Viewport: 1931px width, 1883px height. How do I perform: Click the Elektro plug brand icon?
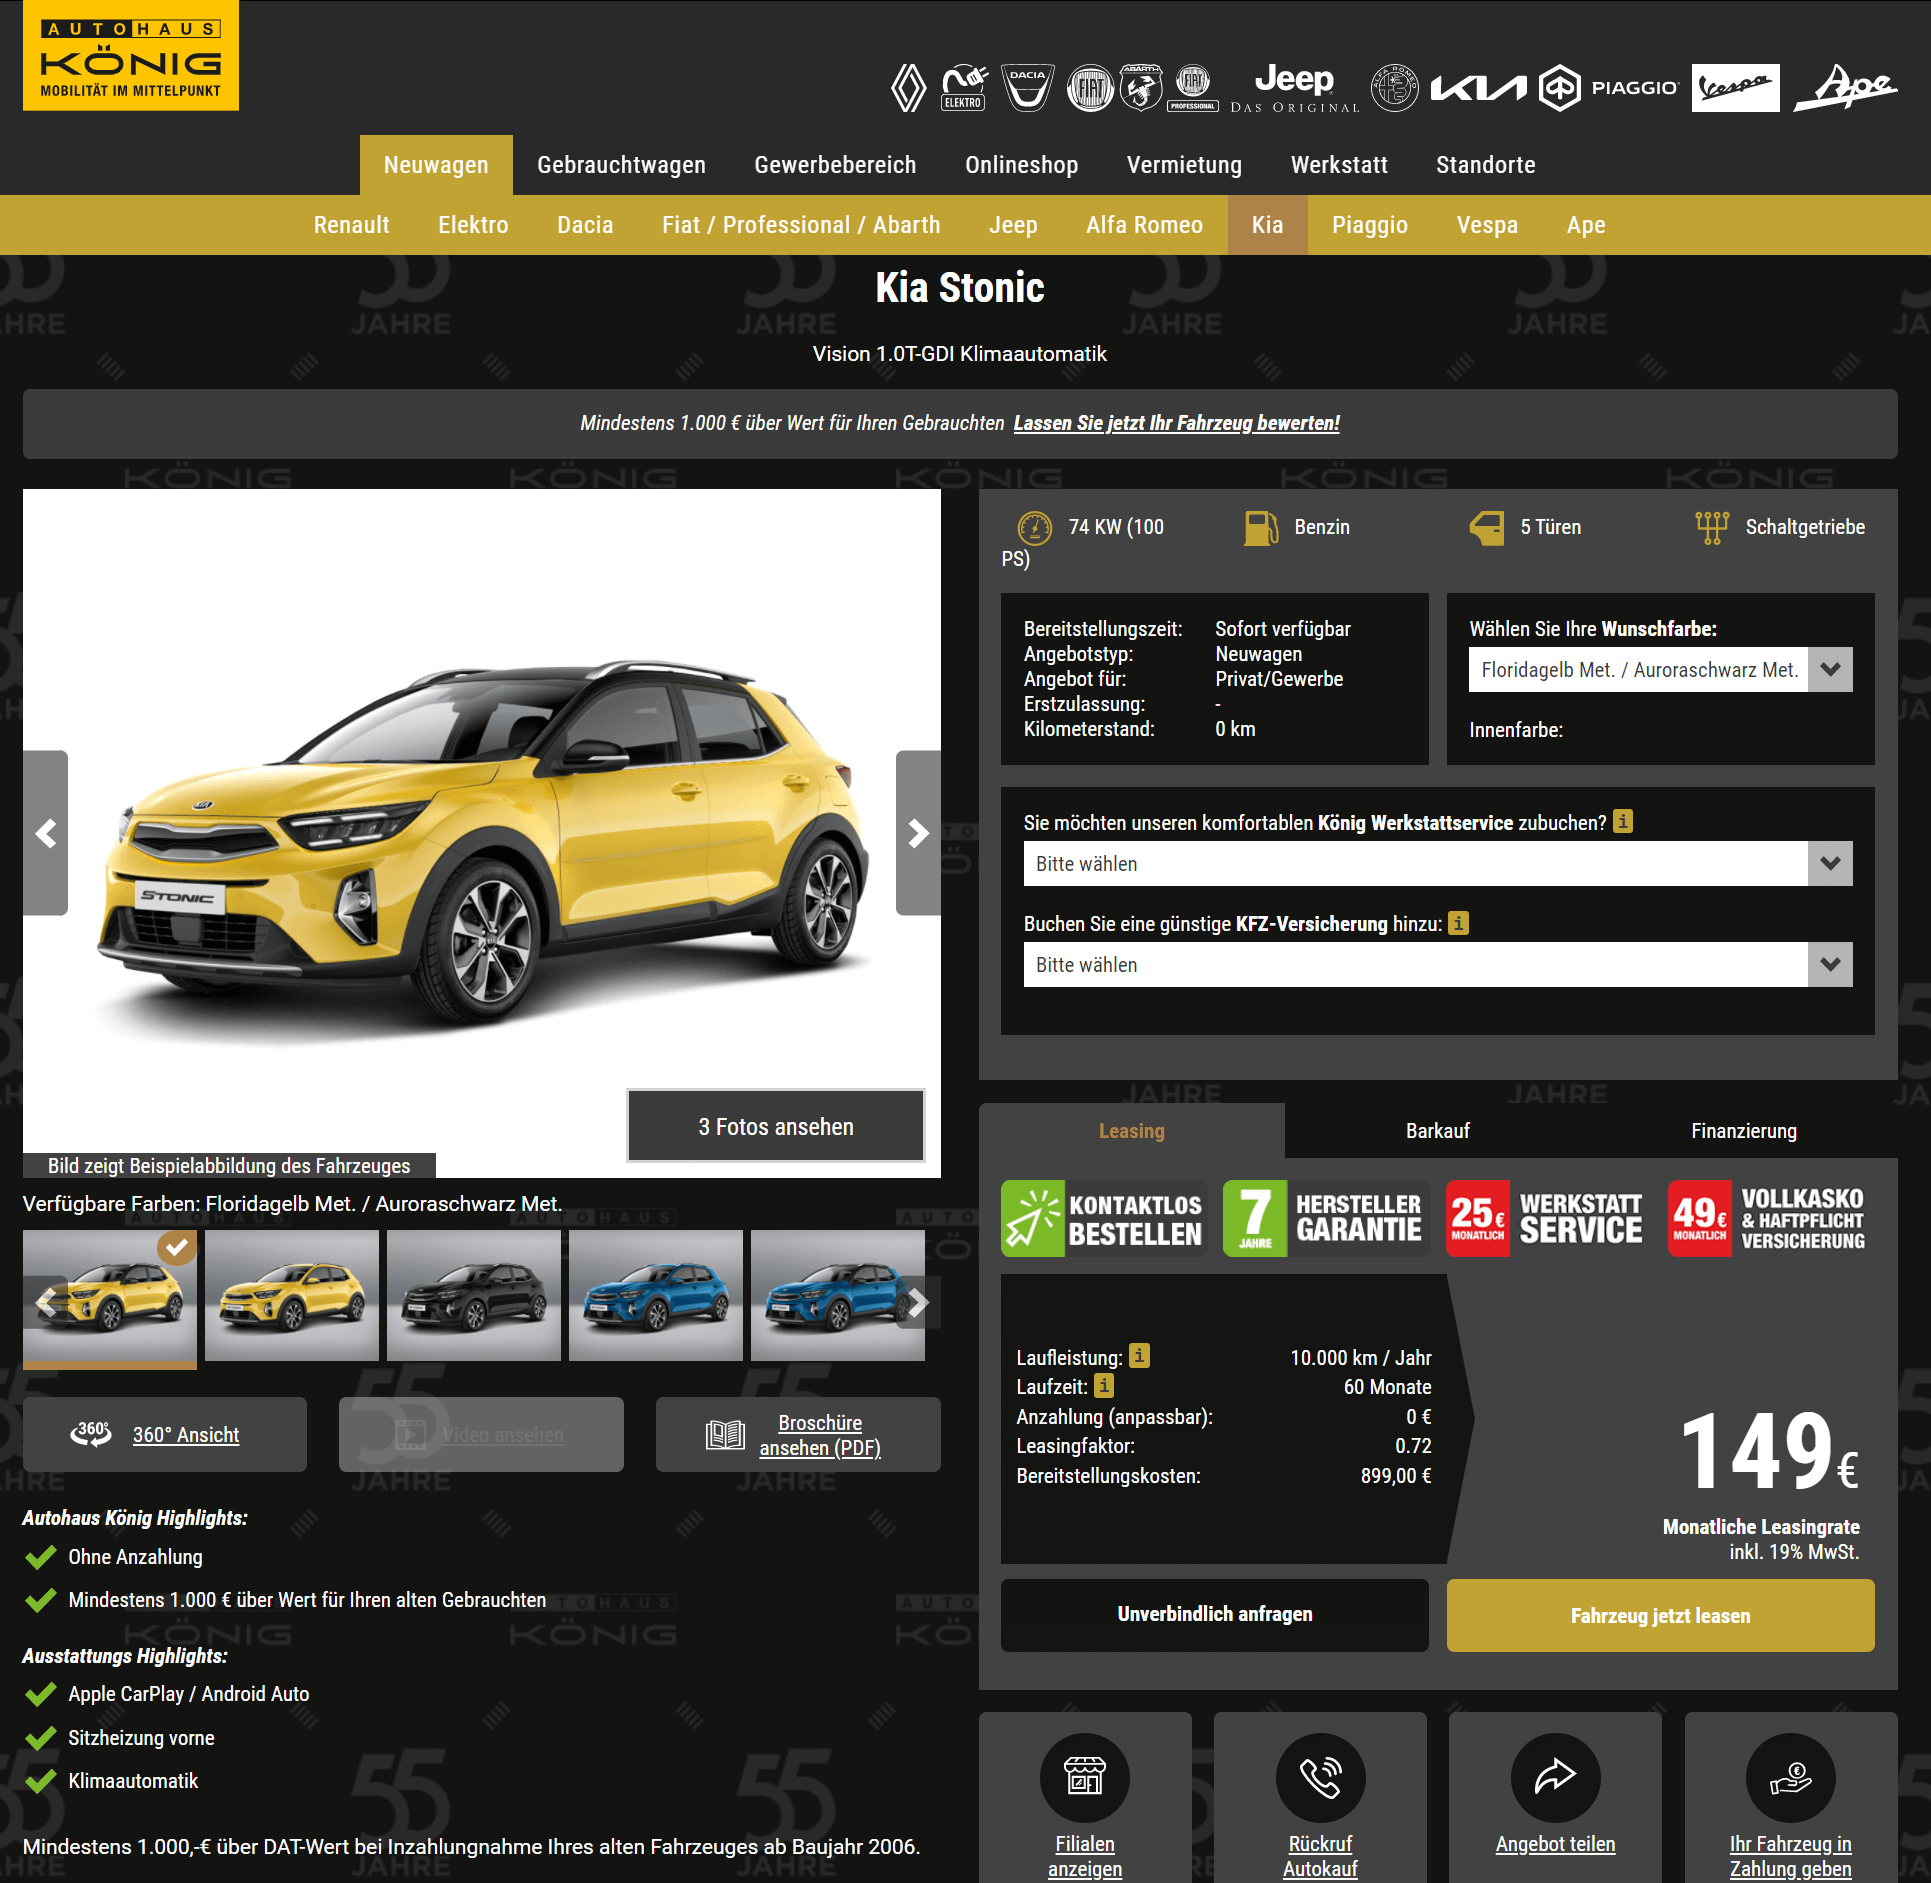click(964, 88)
